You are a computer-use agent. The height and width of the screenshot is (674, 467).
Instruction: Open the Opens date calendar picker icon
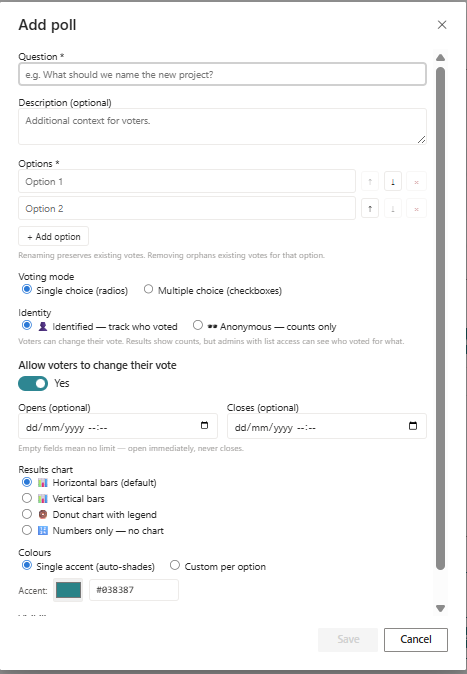(x=205, y=426)
